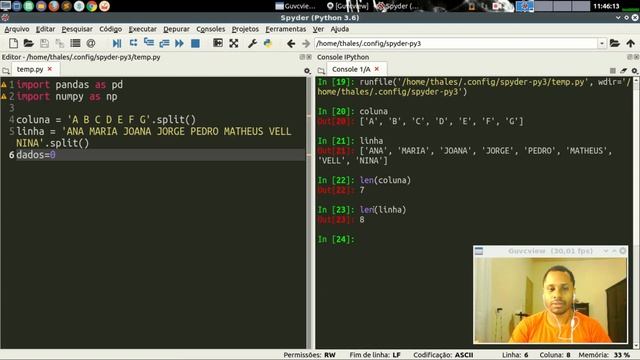Click the Guvcview webcam preview window

(x=550, y=295)
